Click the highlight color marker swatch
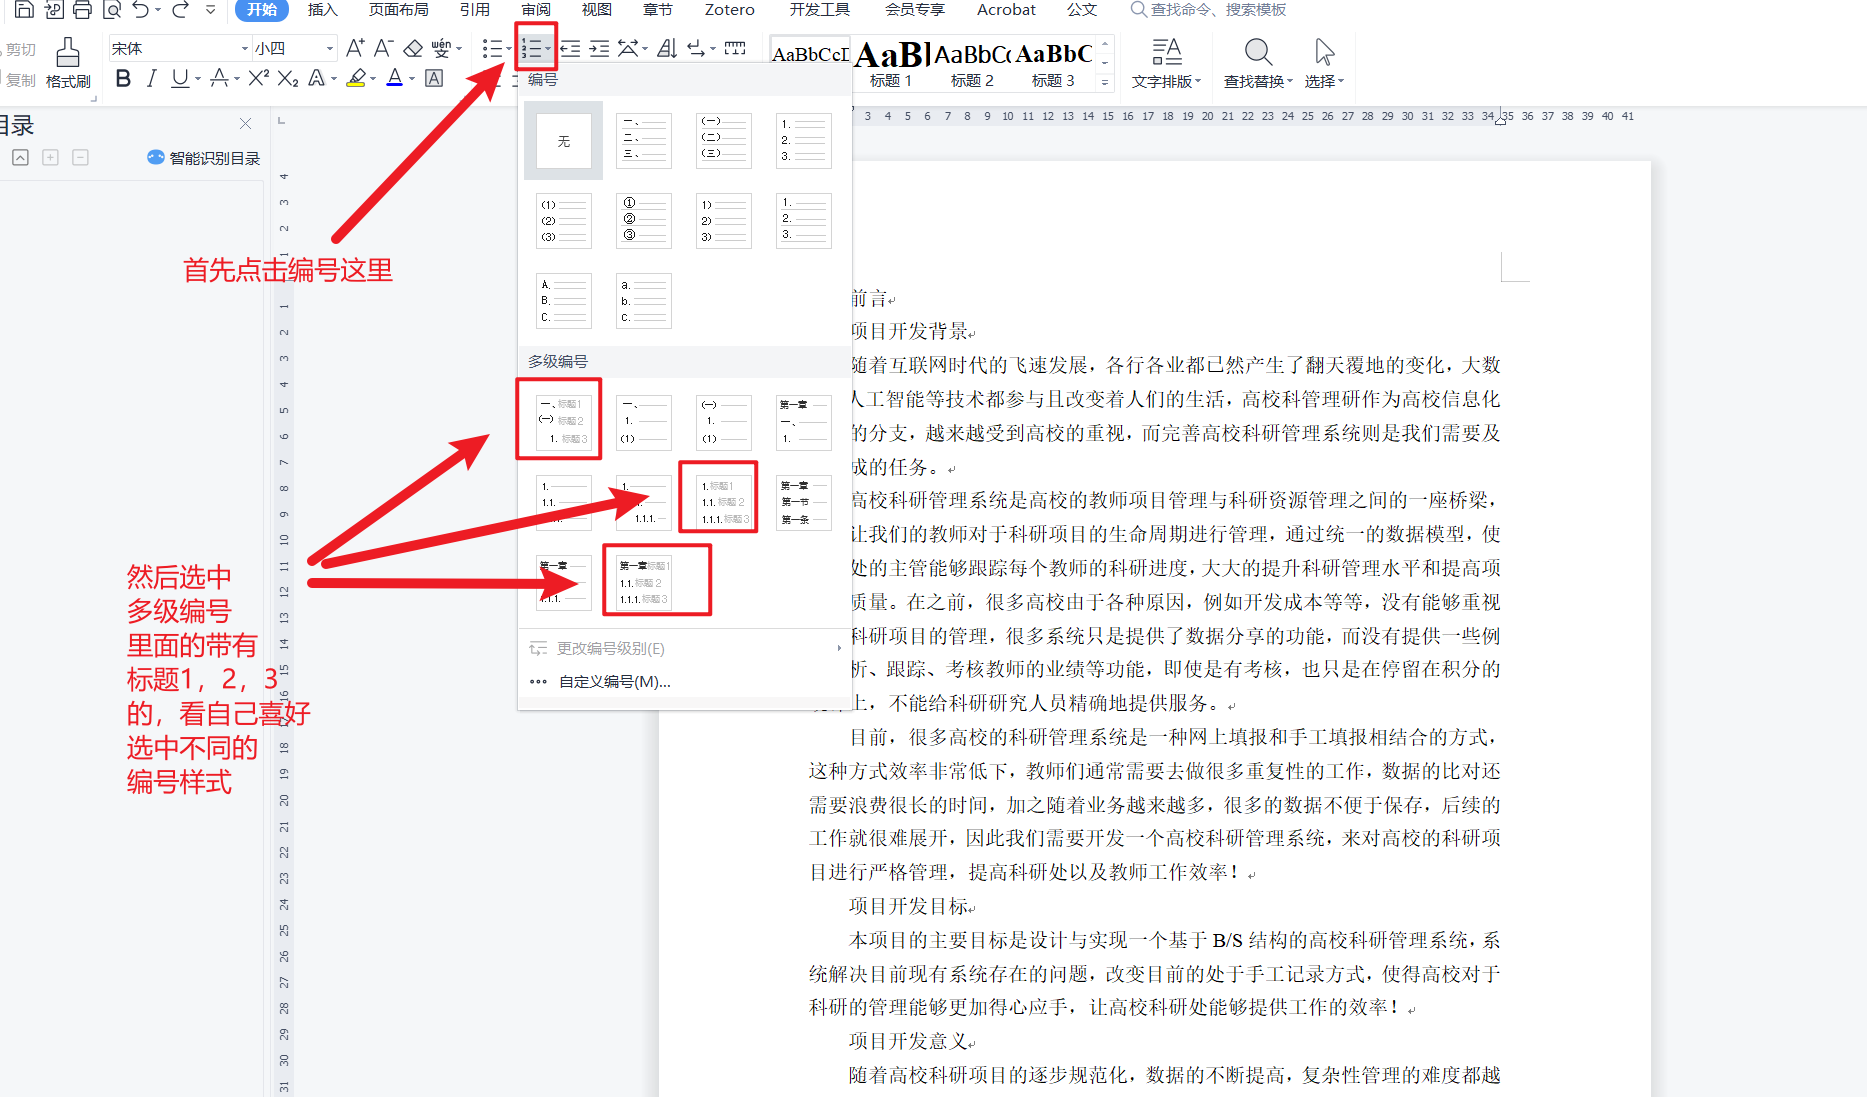This screenshot has width=1867, height=1097. pyautogui.click(x=356, y=78)
